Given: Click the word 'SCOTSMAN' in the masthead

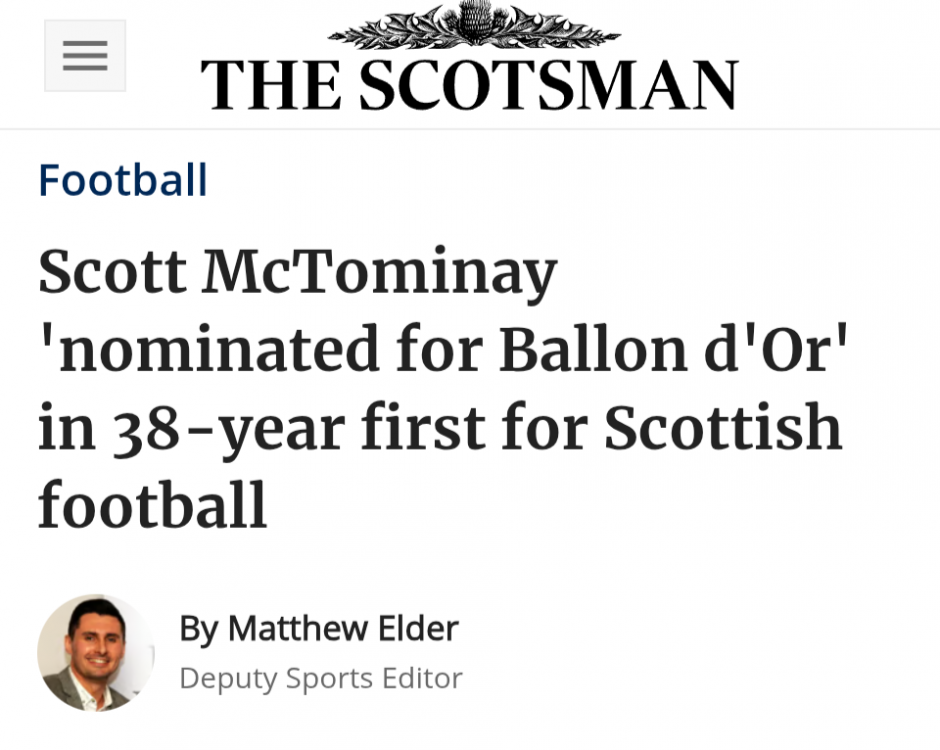Looking at the screenshot, I should (548, 86).
